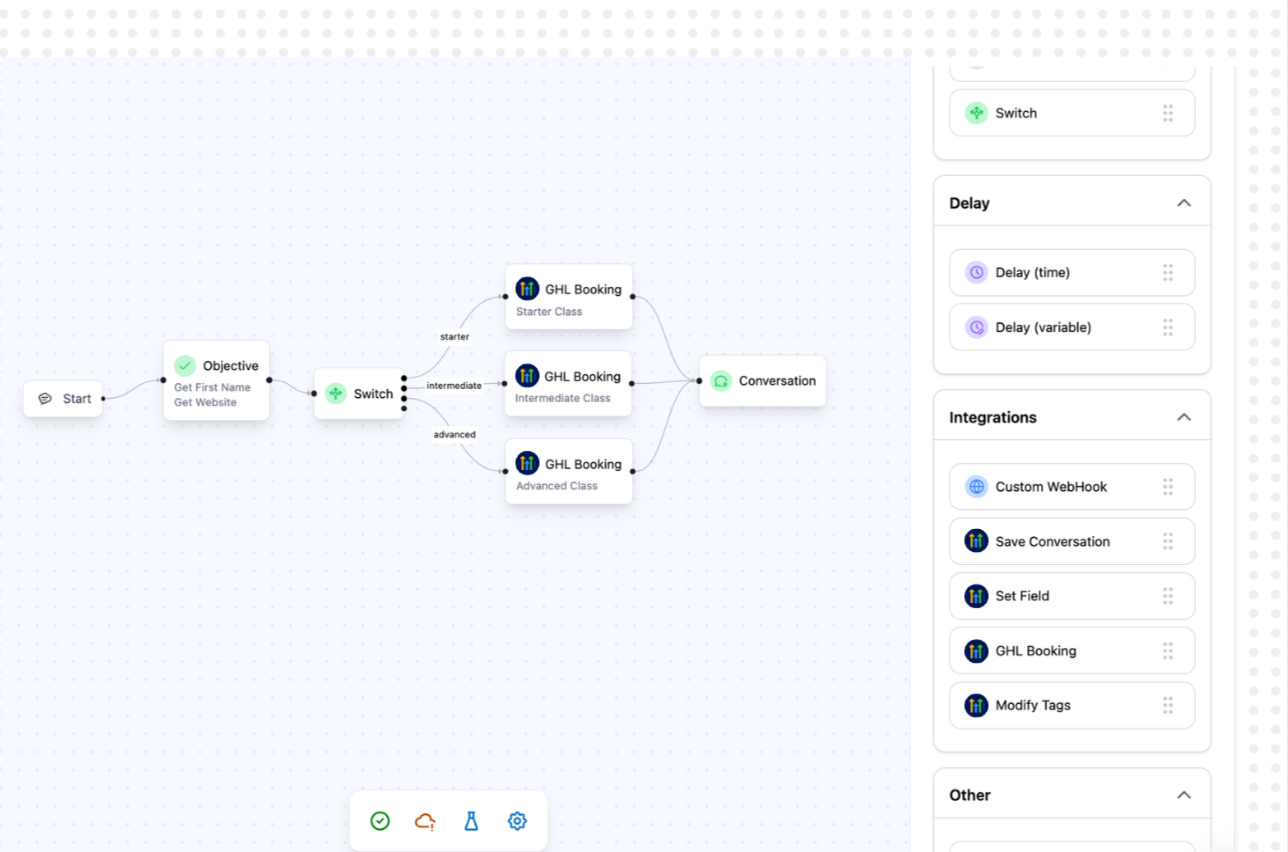Select the Start node label
Image resolution: width=1288 pixels, height=852 pixels.
point(77,398)
